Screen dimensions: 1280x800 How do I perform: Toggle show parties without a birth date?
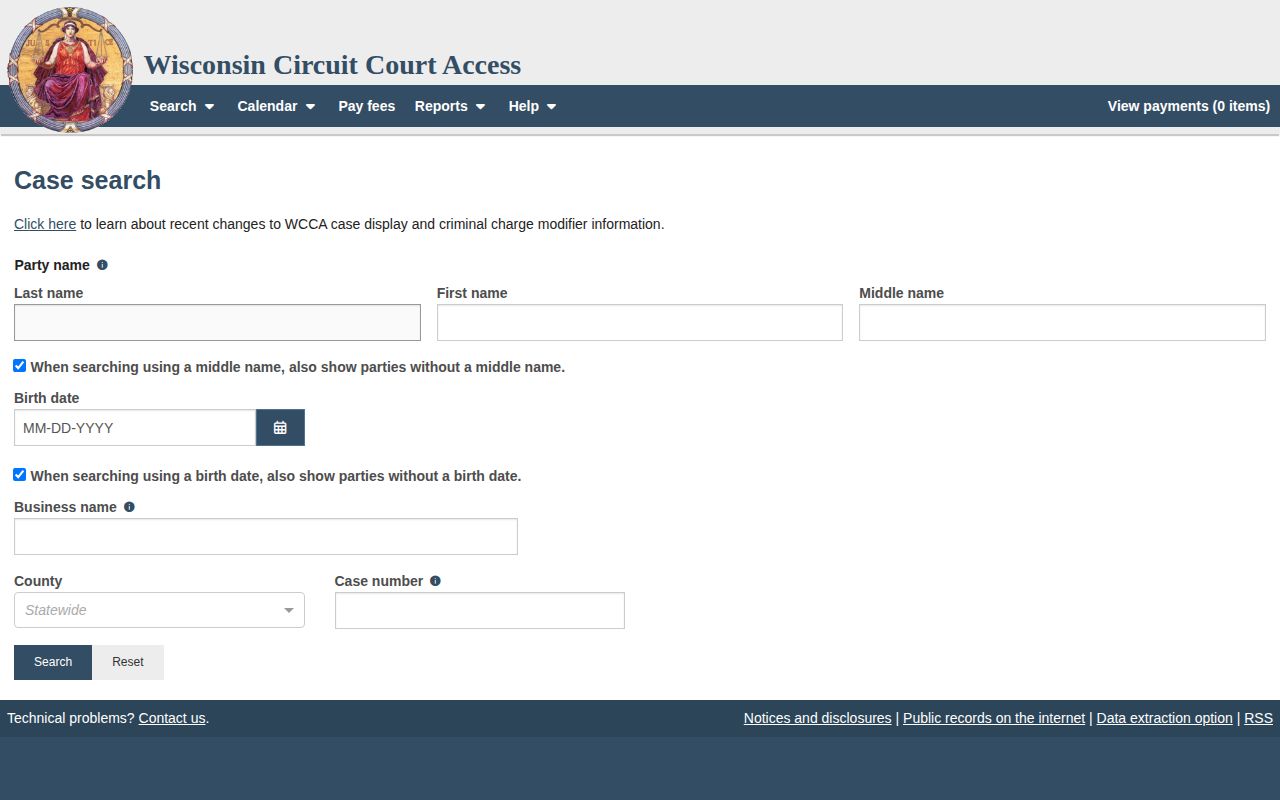[x=19, y=475]
